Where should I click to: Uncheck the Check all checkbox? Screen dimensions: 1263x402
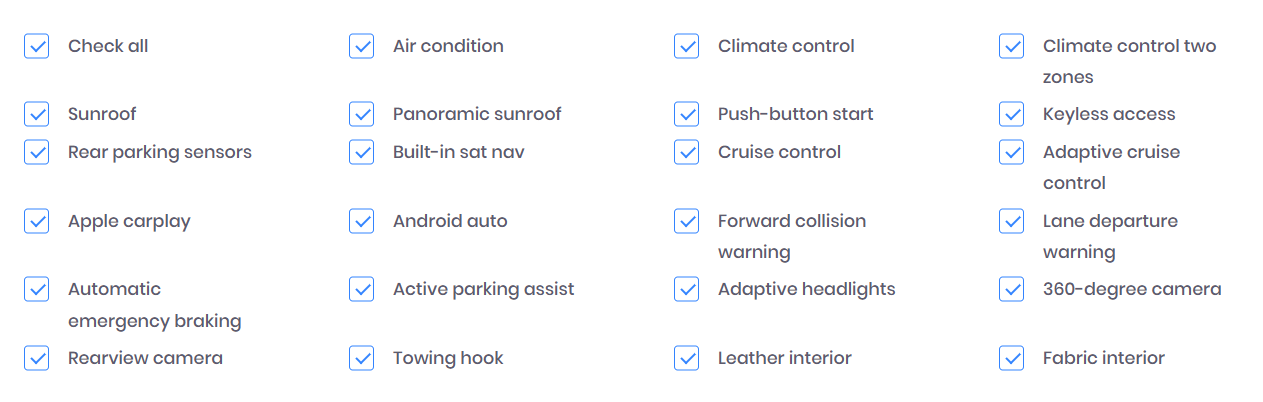[x=37, y=46]
